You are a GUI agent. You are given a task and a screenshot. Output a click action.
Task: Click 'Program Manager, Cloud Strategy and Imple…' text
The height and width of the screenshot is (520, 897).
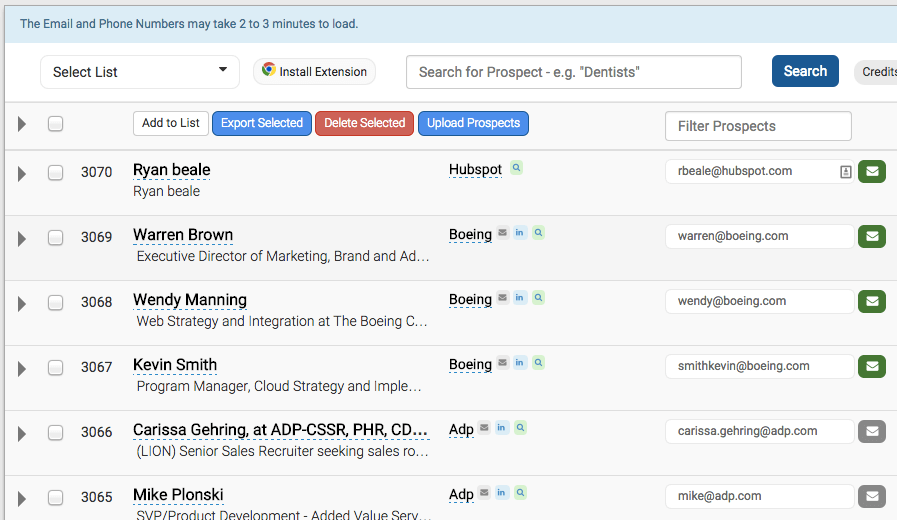pos(279,387)
